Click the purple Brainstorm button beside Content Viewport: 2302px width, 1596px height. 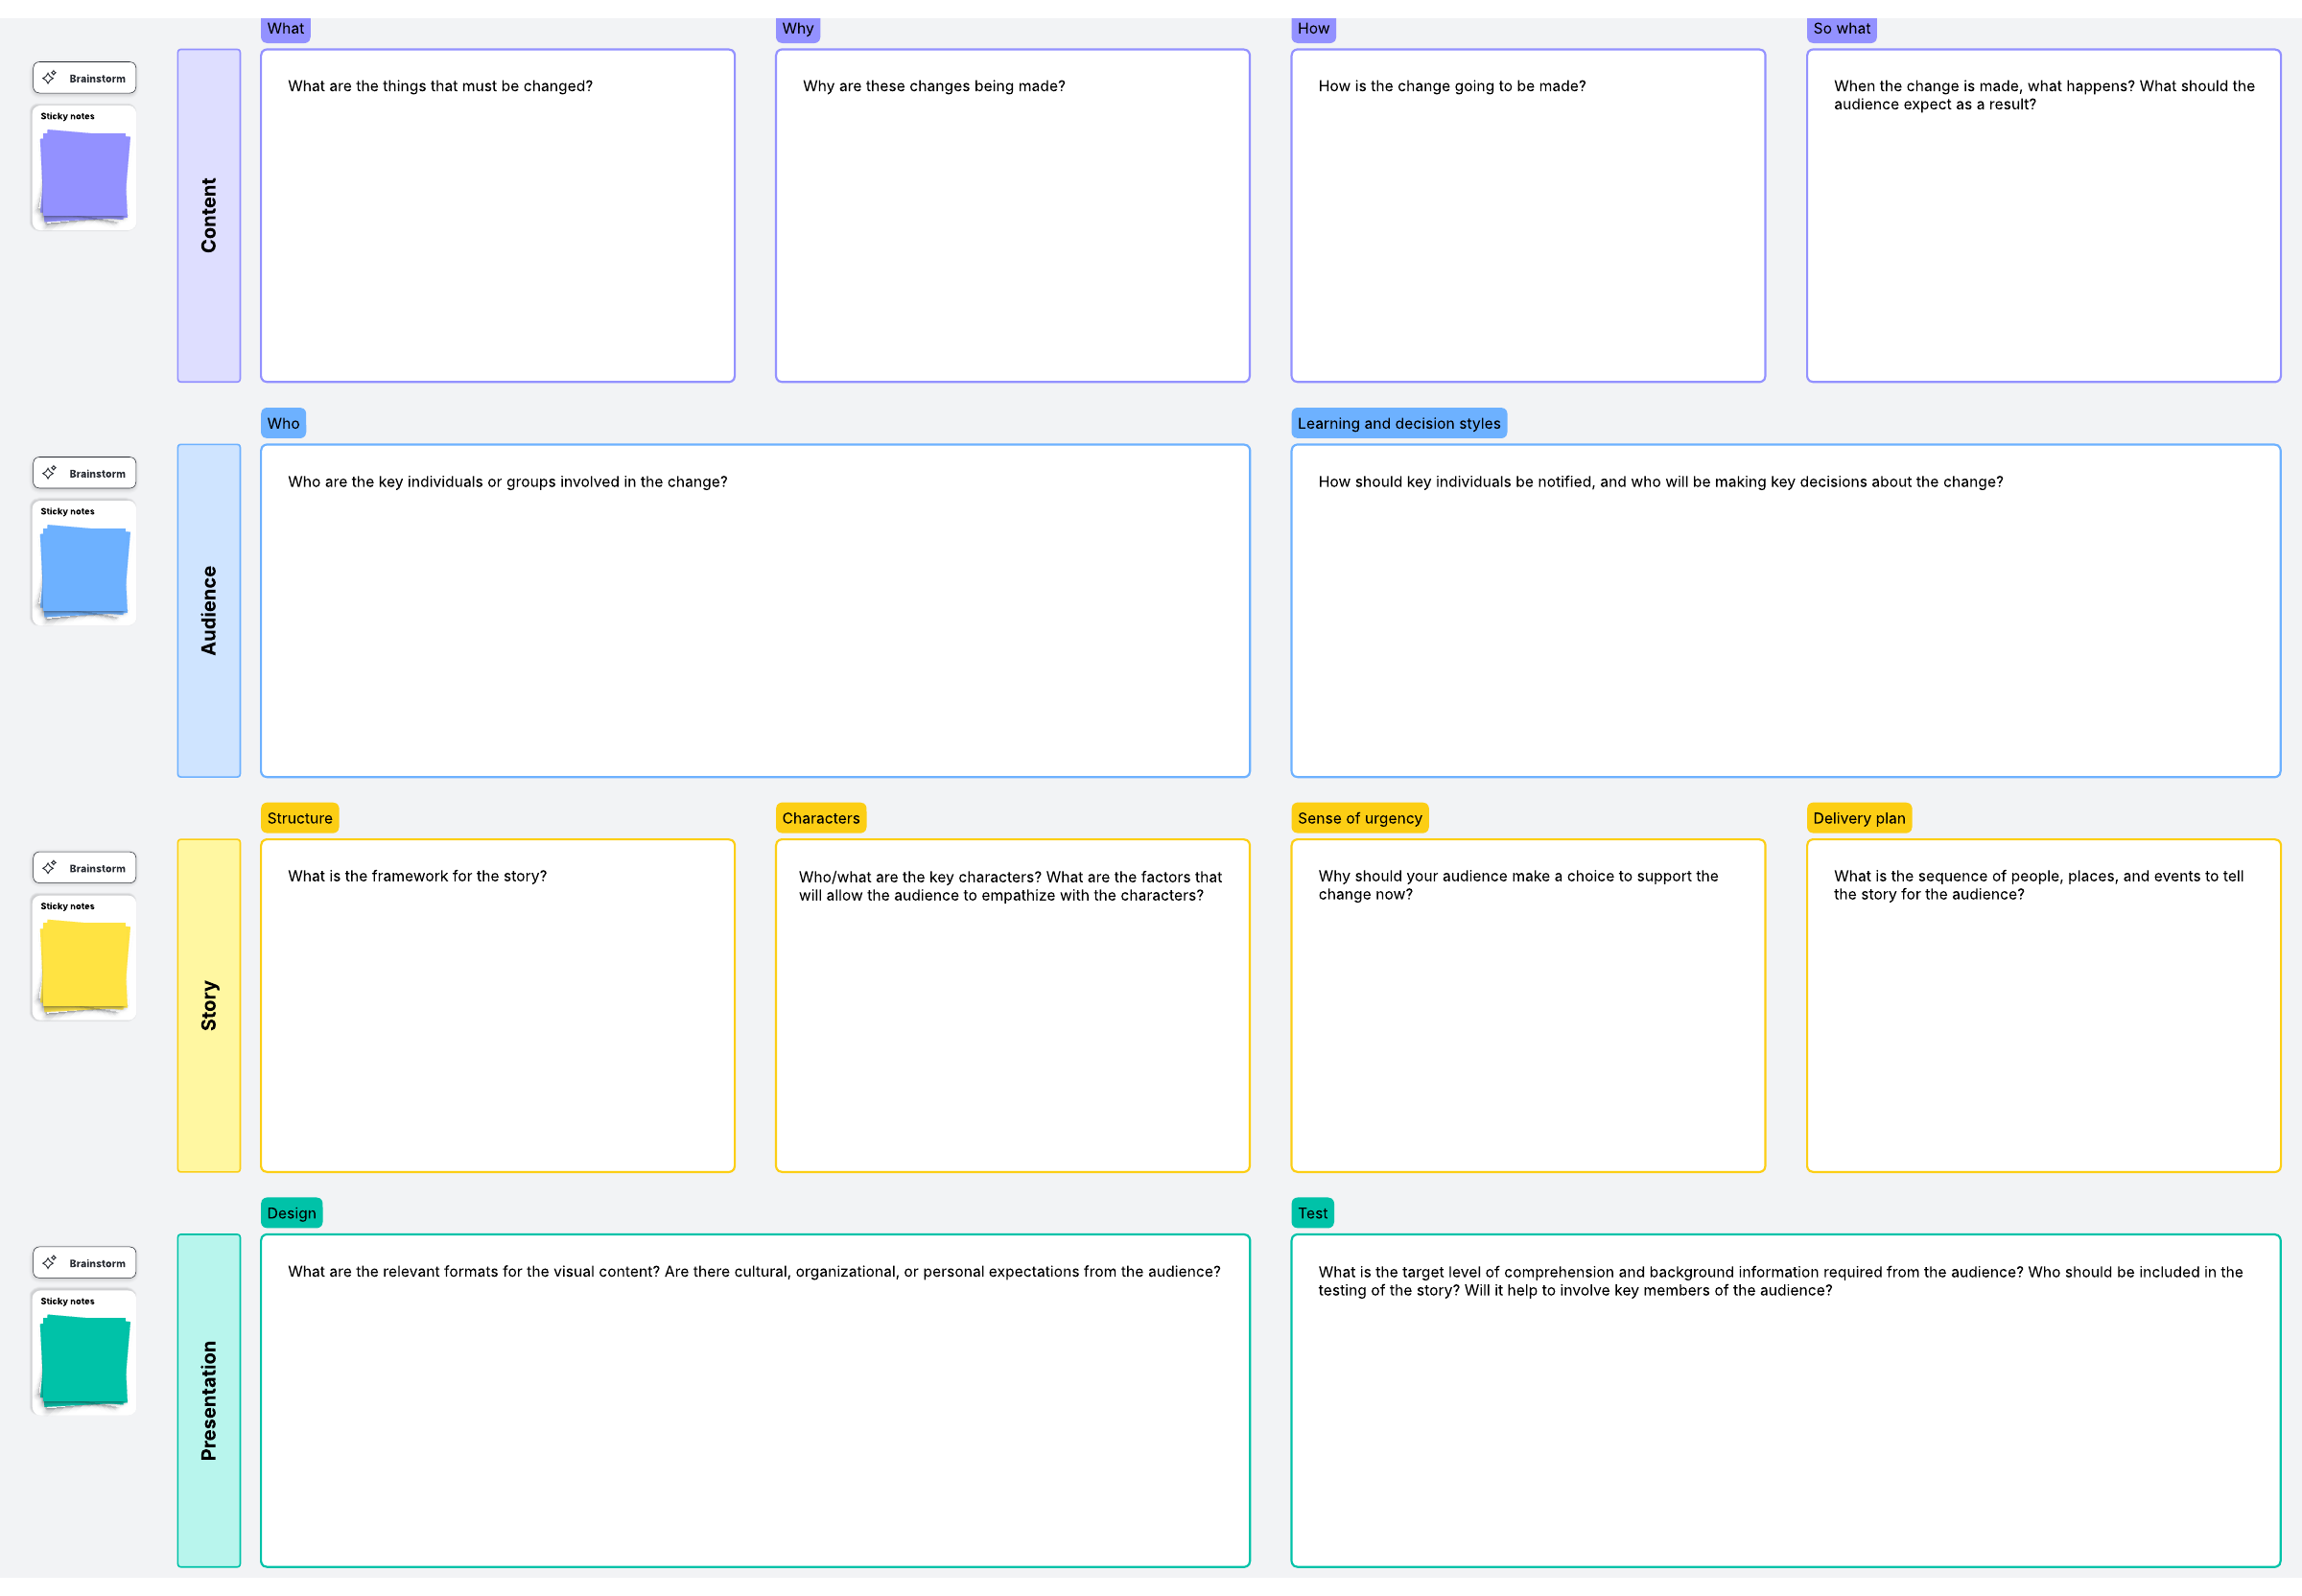coord(84,78)
